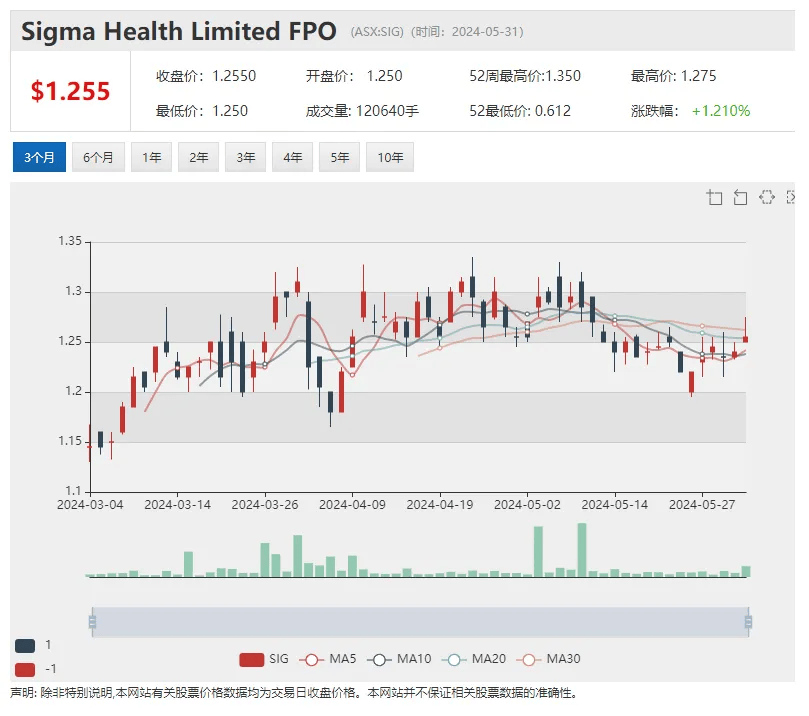Grab the right handle of zoom slider
The image size is (809, 716).
click(x=748, y=622)
